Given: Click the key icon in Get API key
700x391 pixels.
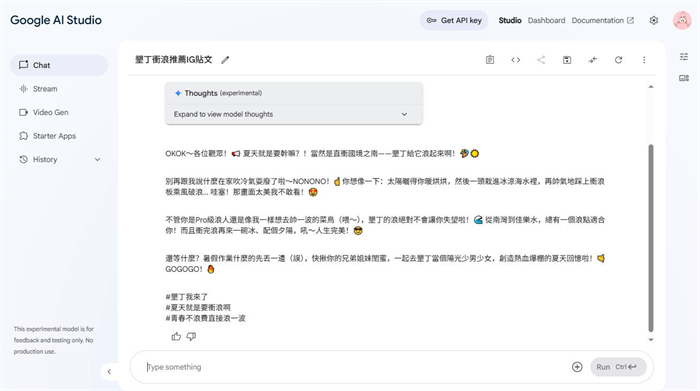Looking at the screenshot, I should 431,21.
